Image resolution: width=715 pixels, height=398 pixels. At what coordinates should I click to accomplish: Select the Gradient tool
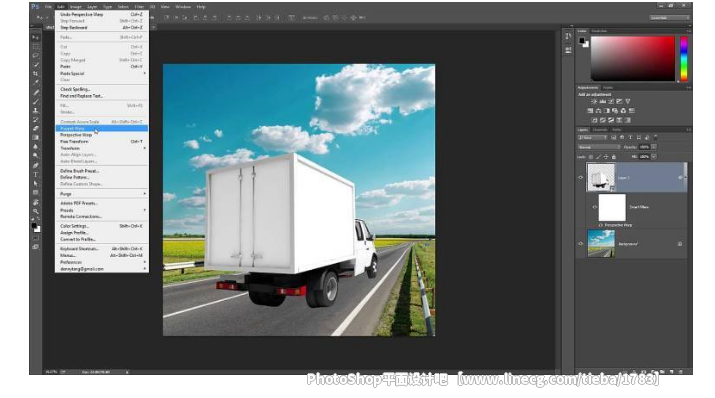coord(36,138)
